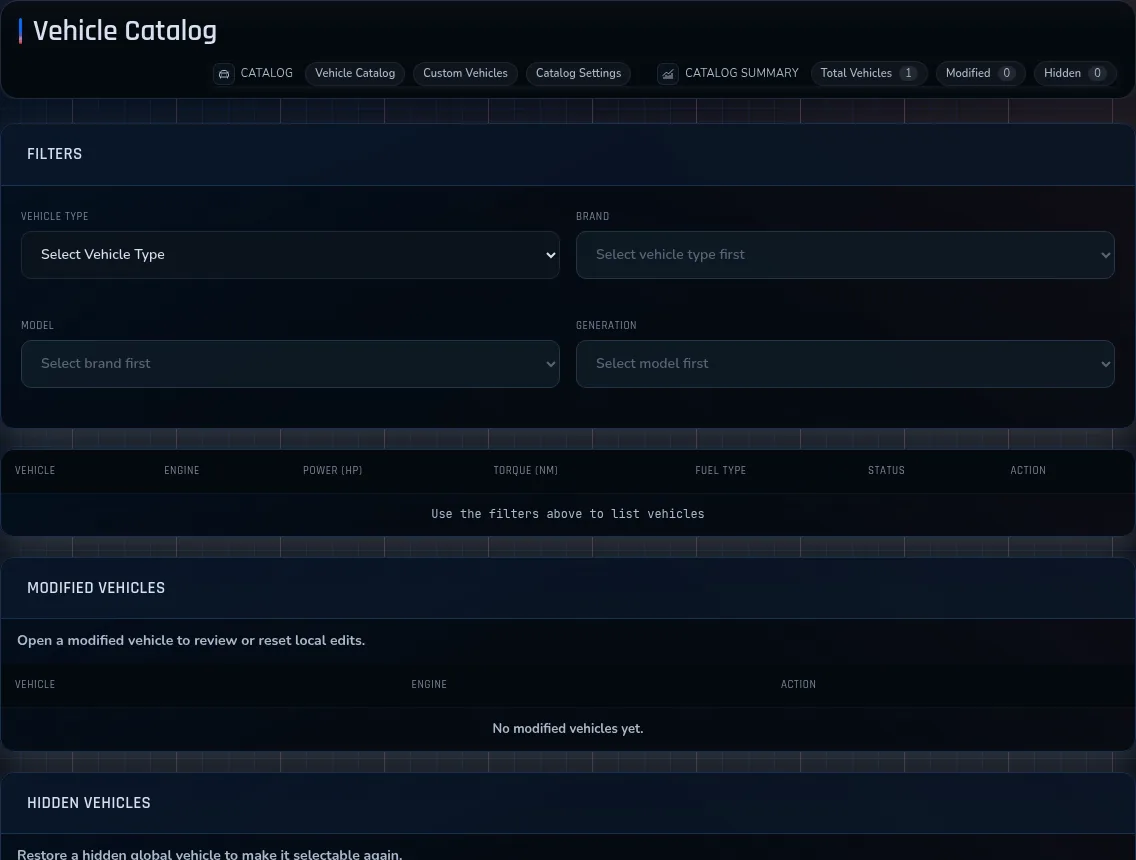Image resolution: width=1136 pixels, height=860 pixels.
Task: Click the Vehicle header in the main vehicle table
Action: (x=35, y=470)
